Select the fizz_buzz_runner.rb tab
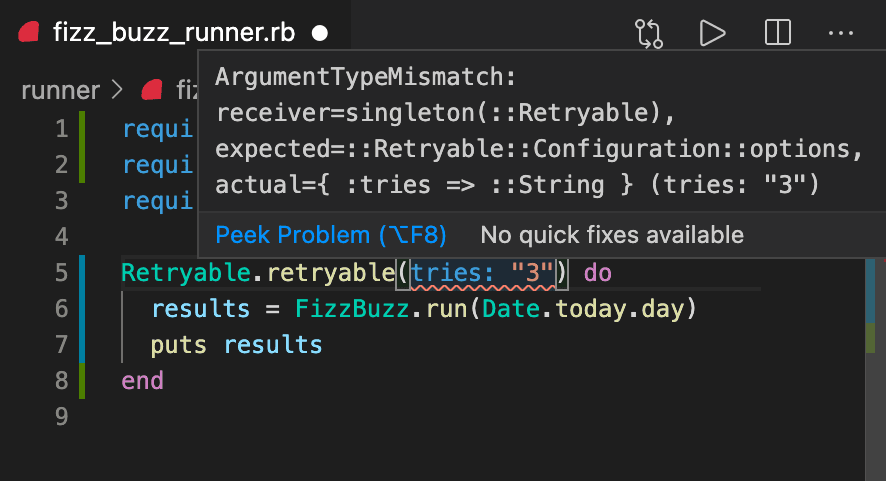Image resolution: width=886 pixels, height=481 pixels. (x=174, y=33)
